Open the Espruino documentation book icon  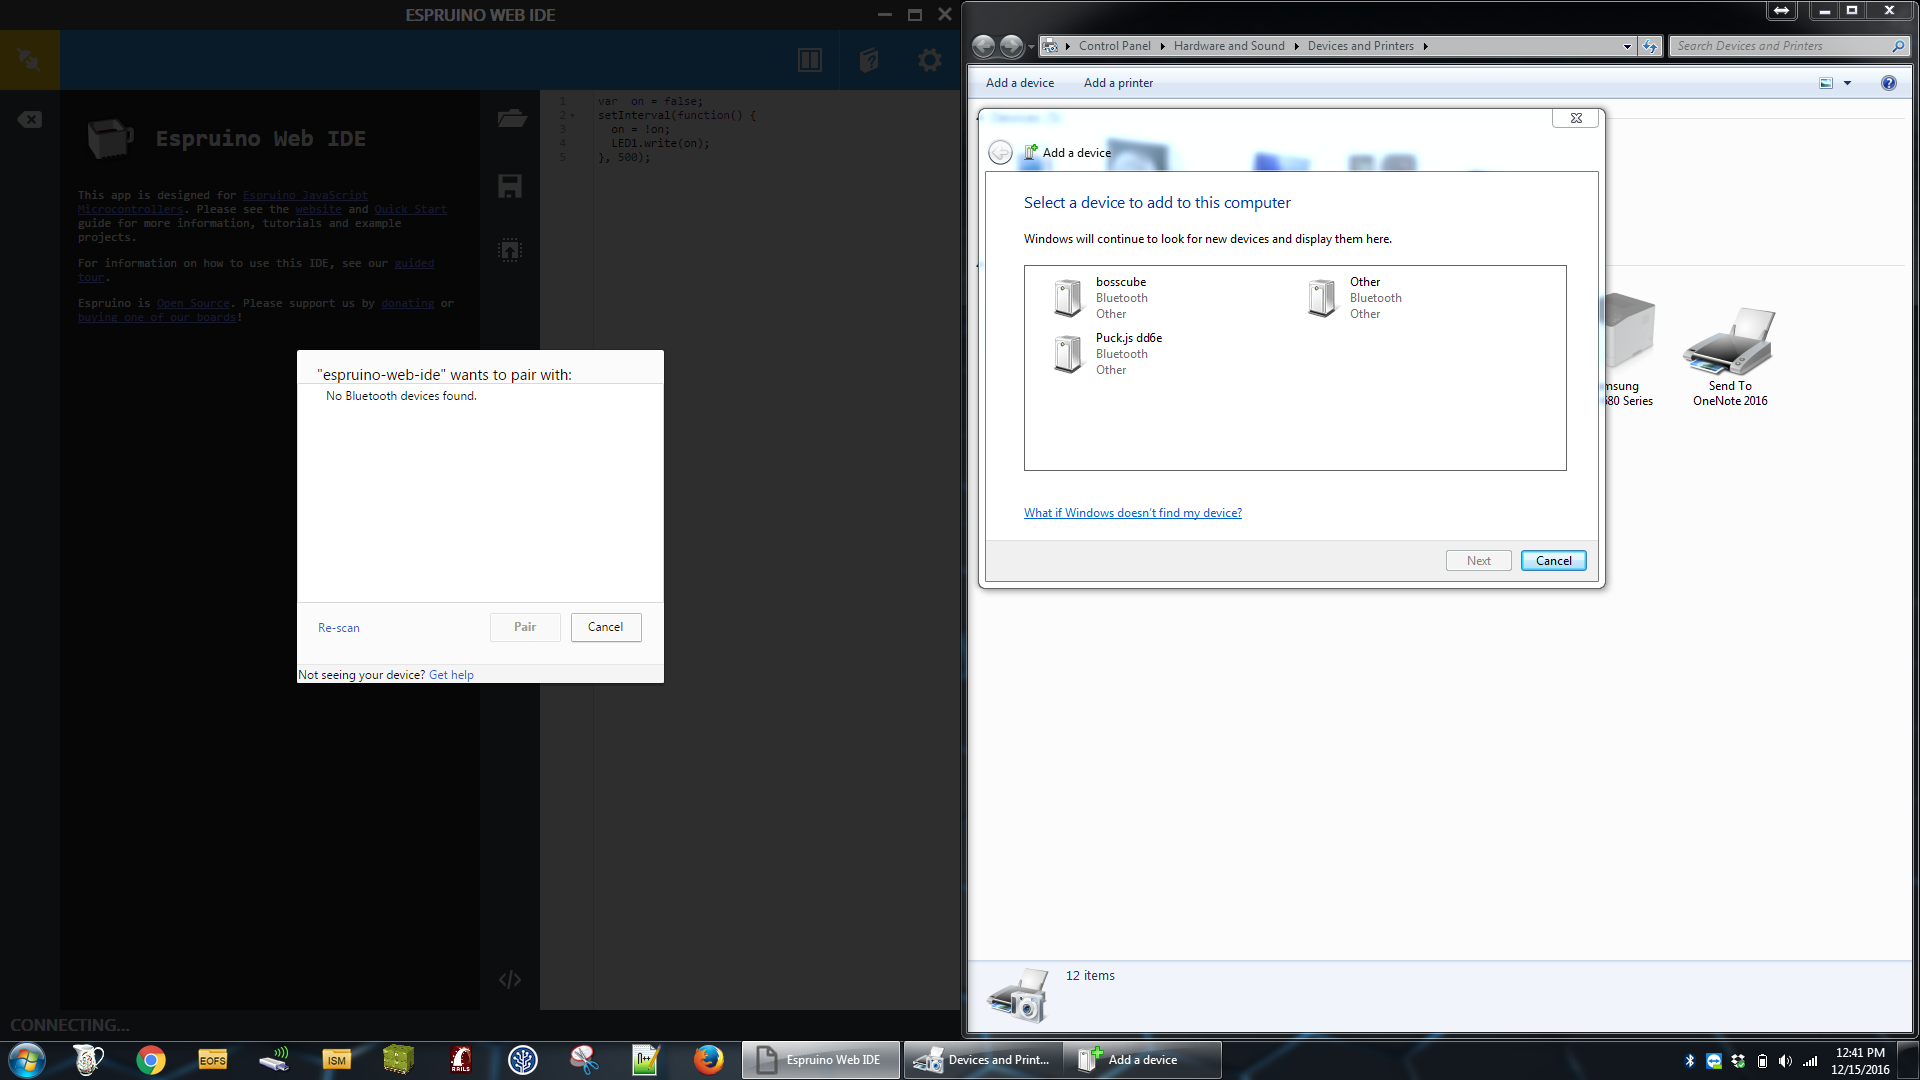pyautogui.click(x=869, y=60)
